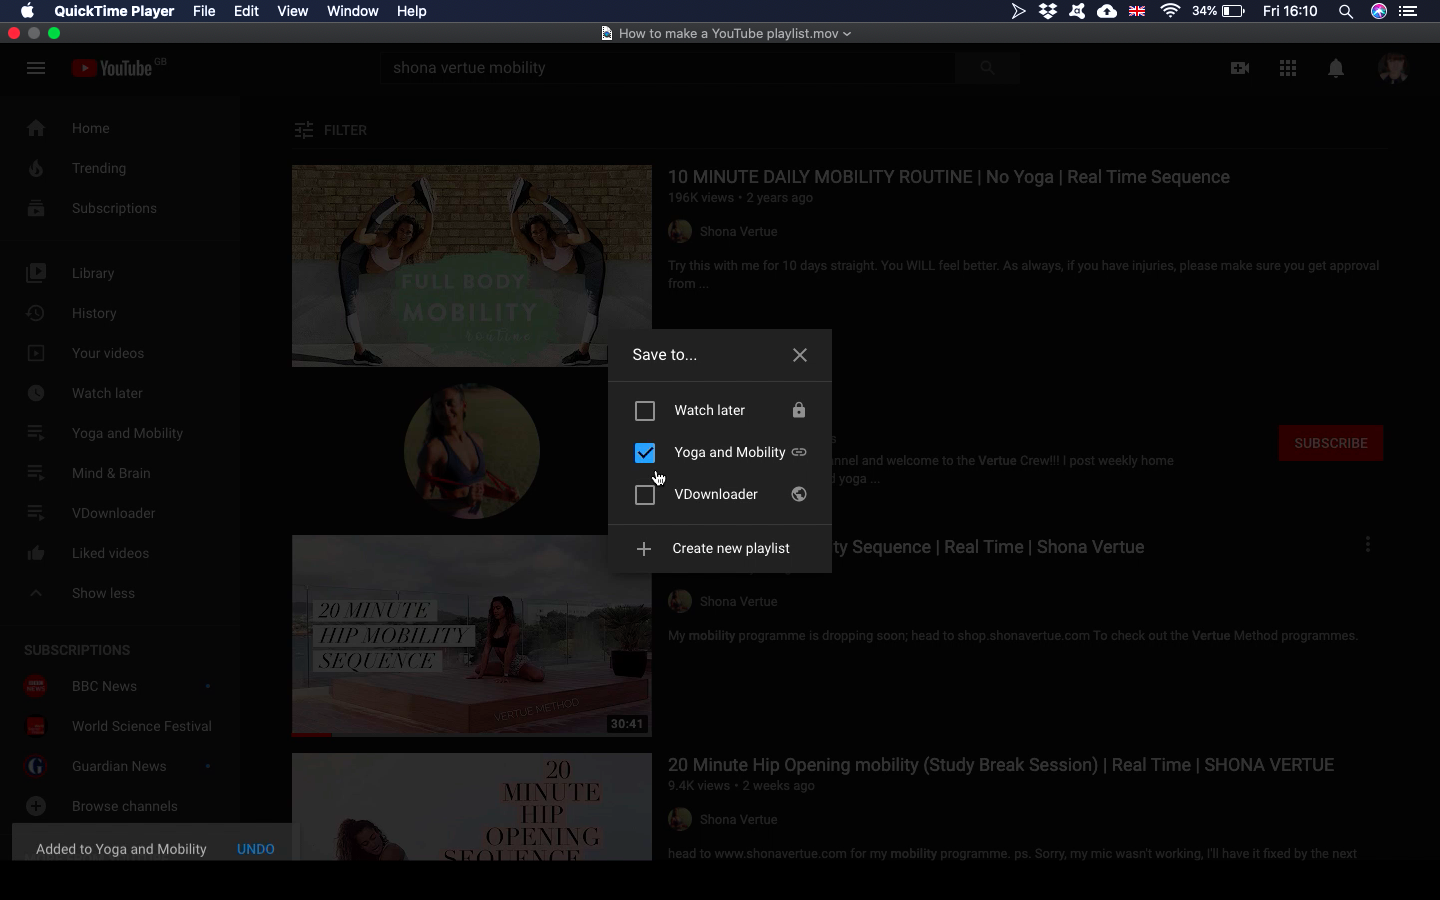Close the Save to dialog
1440x900 pixels.
point(800,355)
